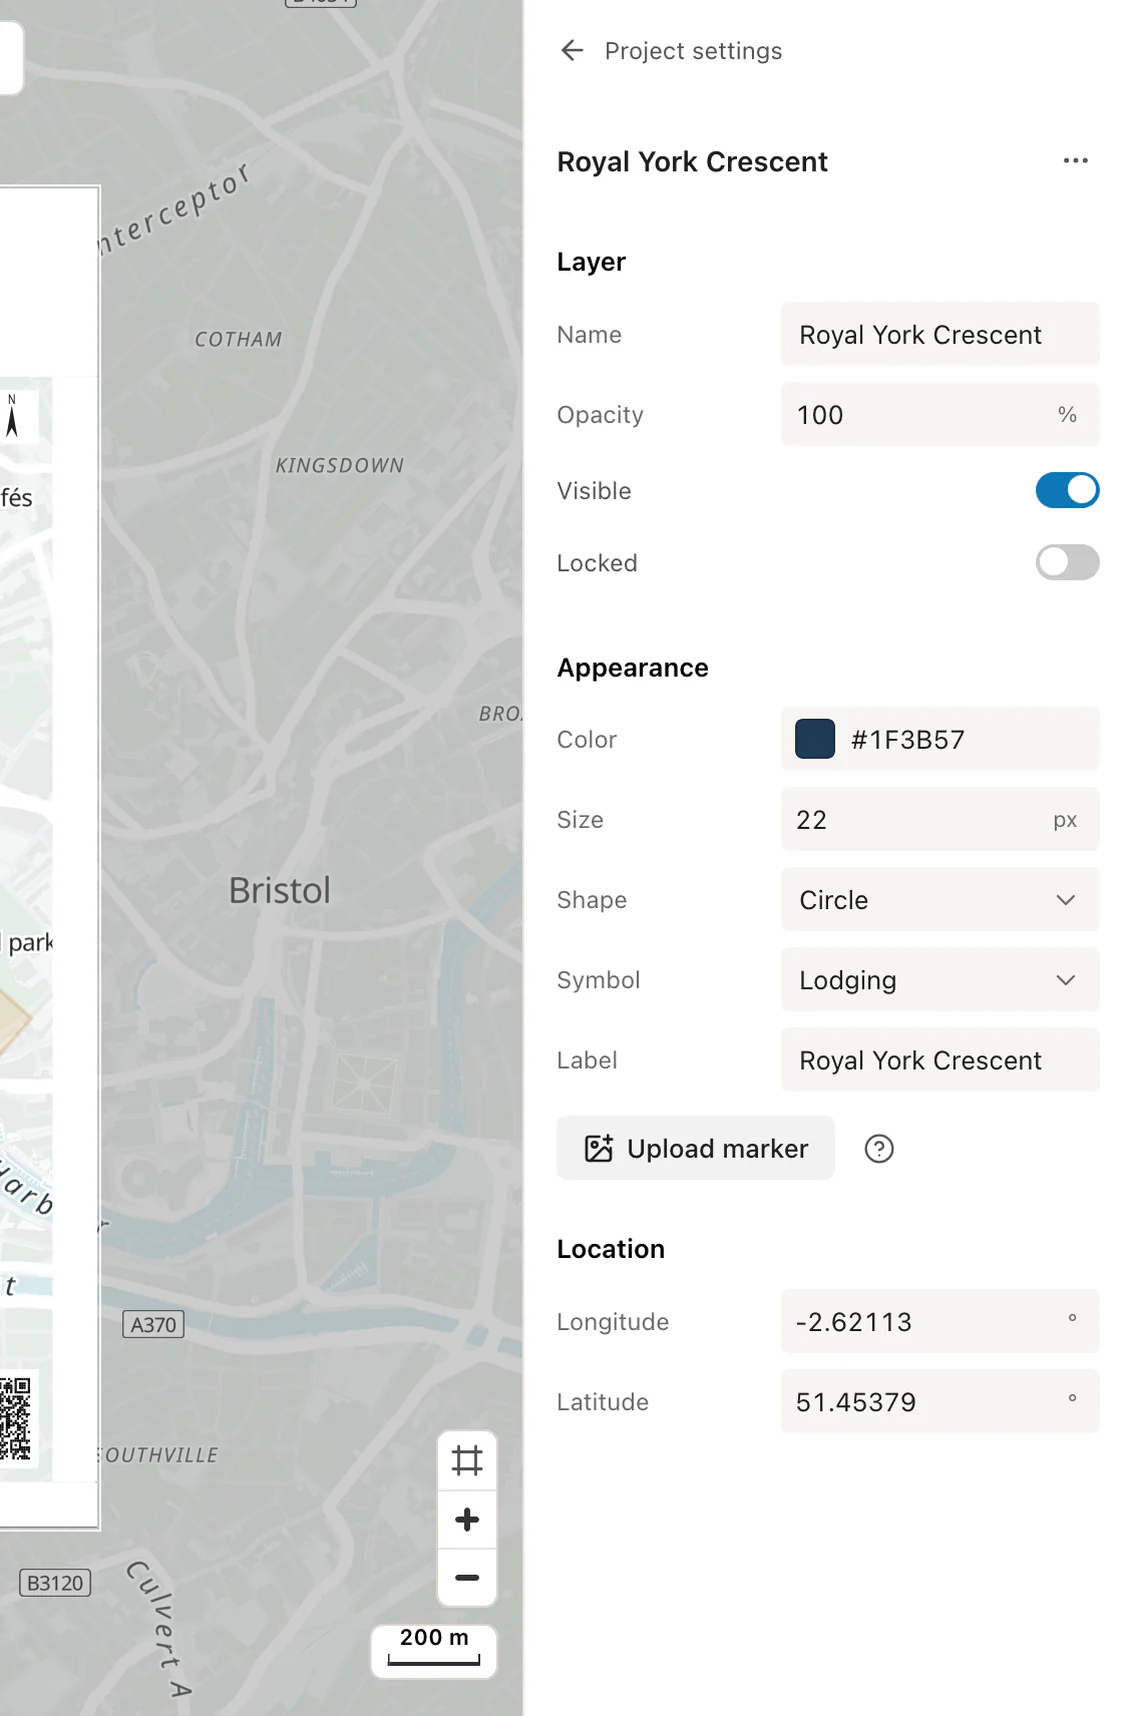Click the 200 m scale bar
The image size is (1130, 1716).
(434, 1650)
